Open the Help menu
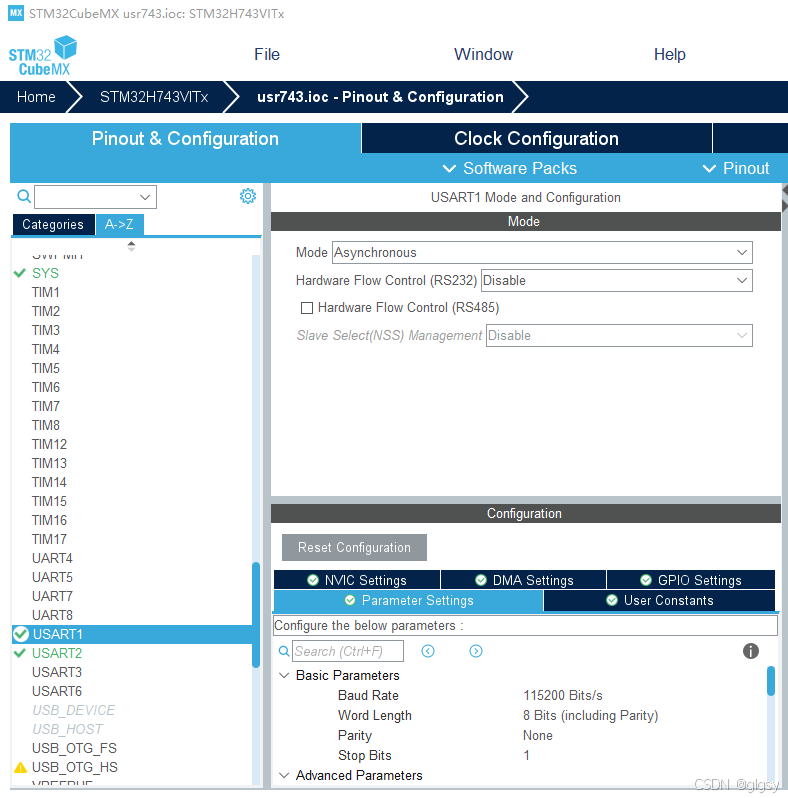 669,54
